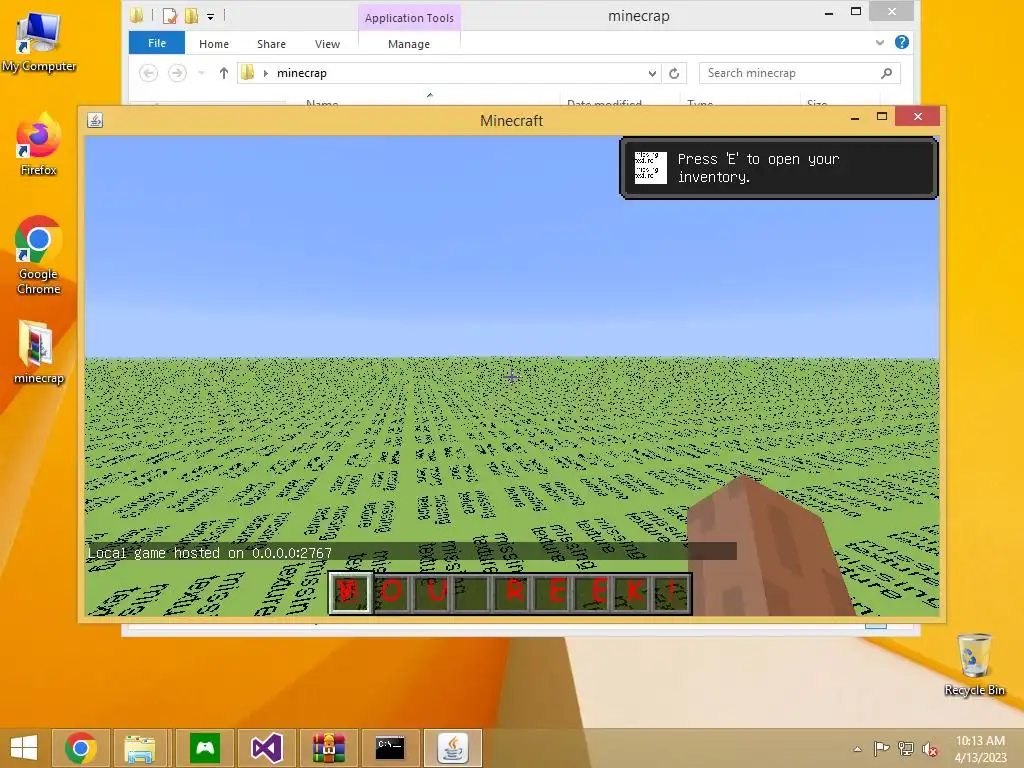Go forward in Explorer navigation
Viewport: 1024px width, 768px height.
tap(177, 73)
